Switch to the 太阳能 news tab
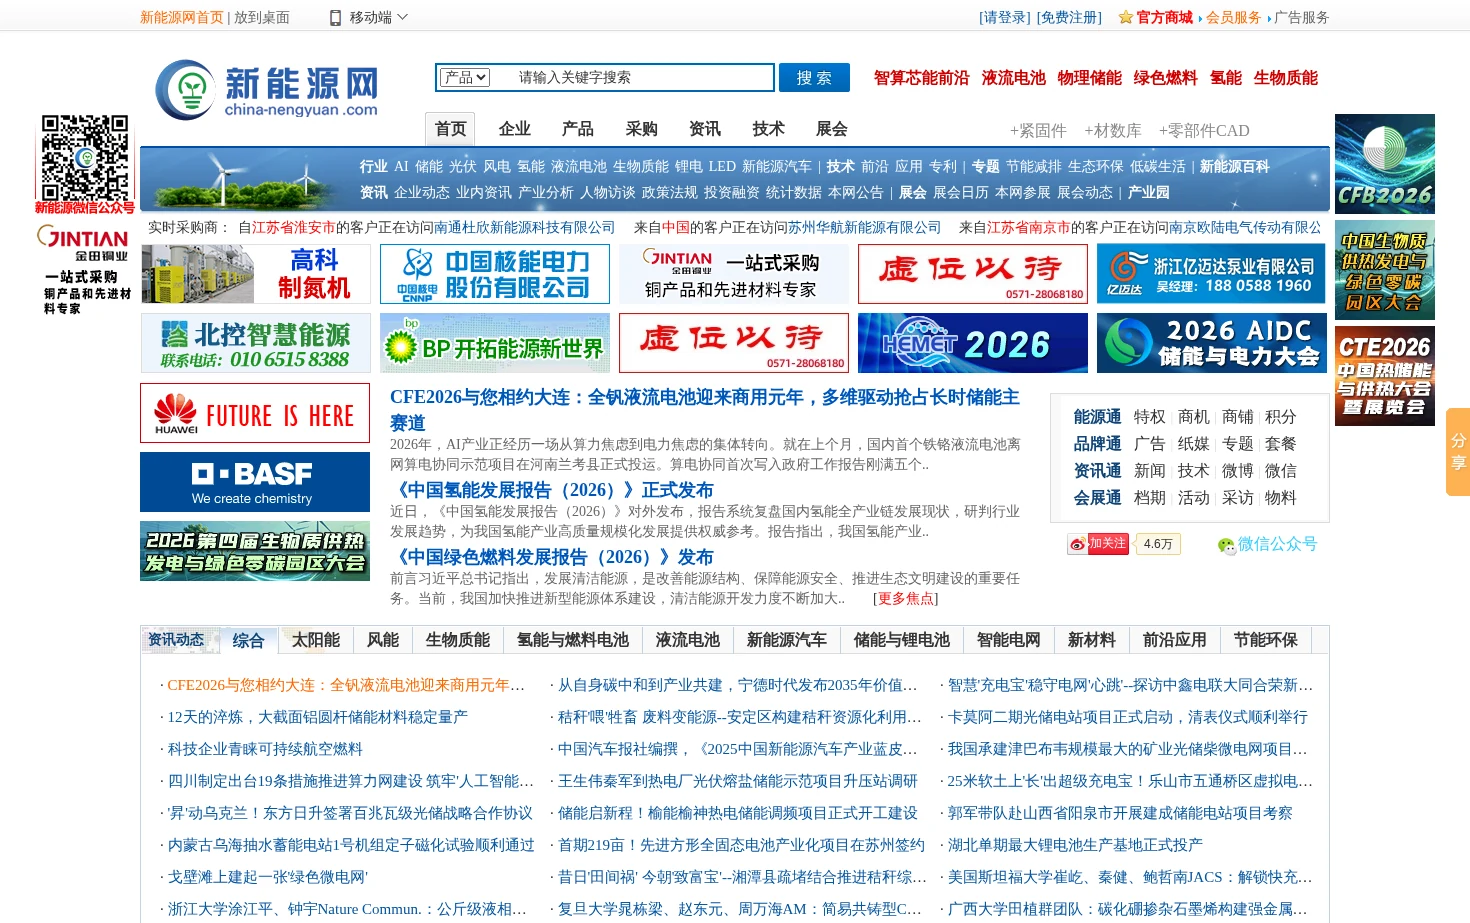 316,640
